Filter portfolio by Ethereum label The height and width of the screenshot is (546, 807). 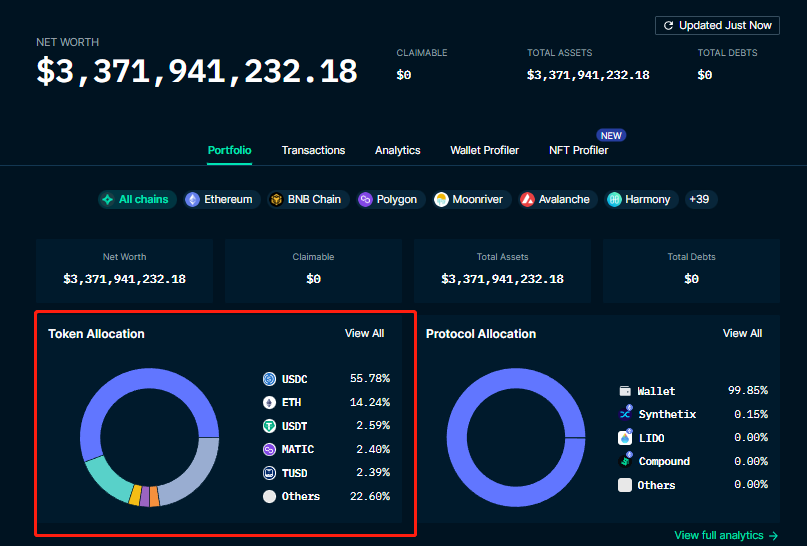point(228,200)
